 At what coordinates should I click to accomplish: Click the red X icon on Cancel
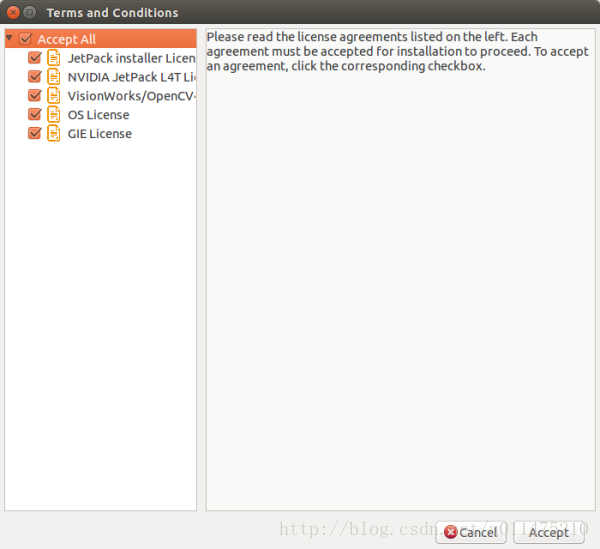pyautogui.click(x=451, y=532)
